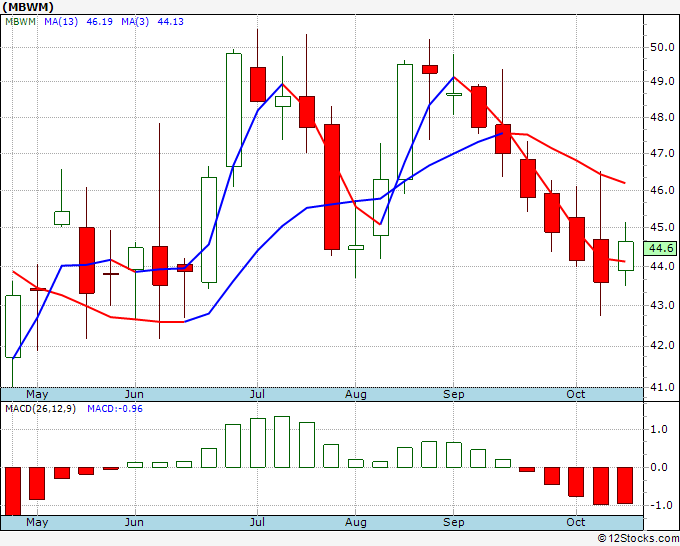Click Sep on the price chart date axis

point(454,394)
